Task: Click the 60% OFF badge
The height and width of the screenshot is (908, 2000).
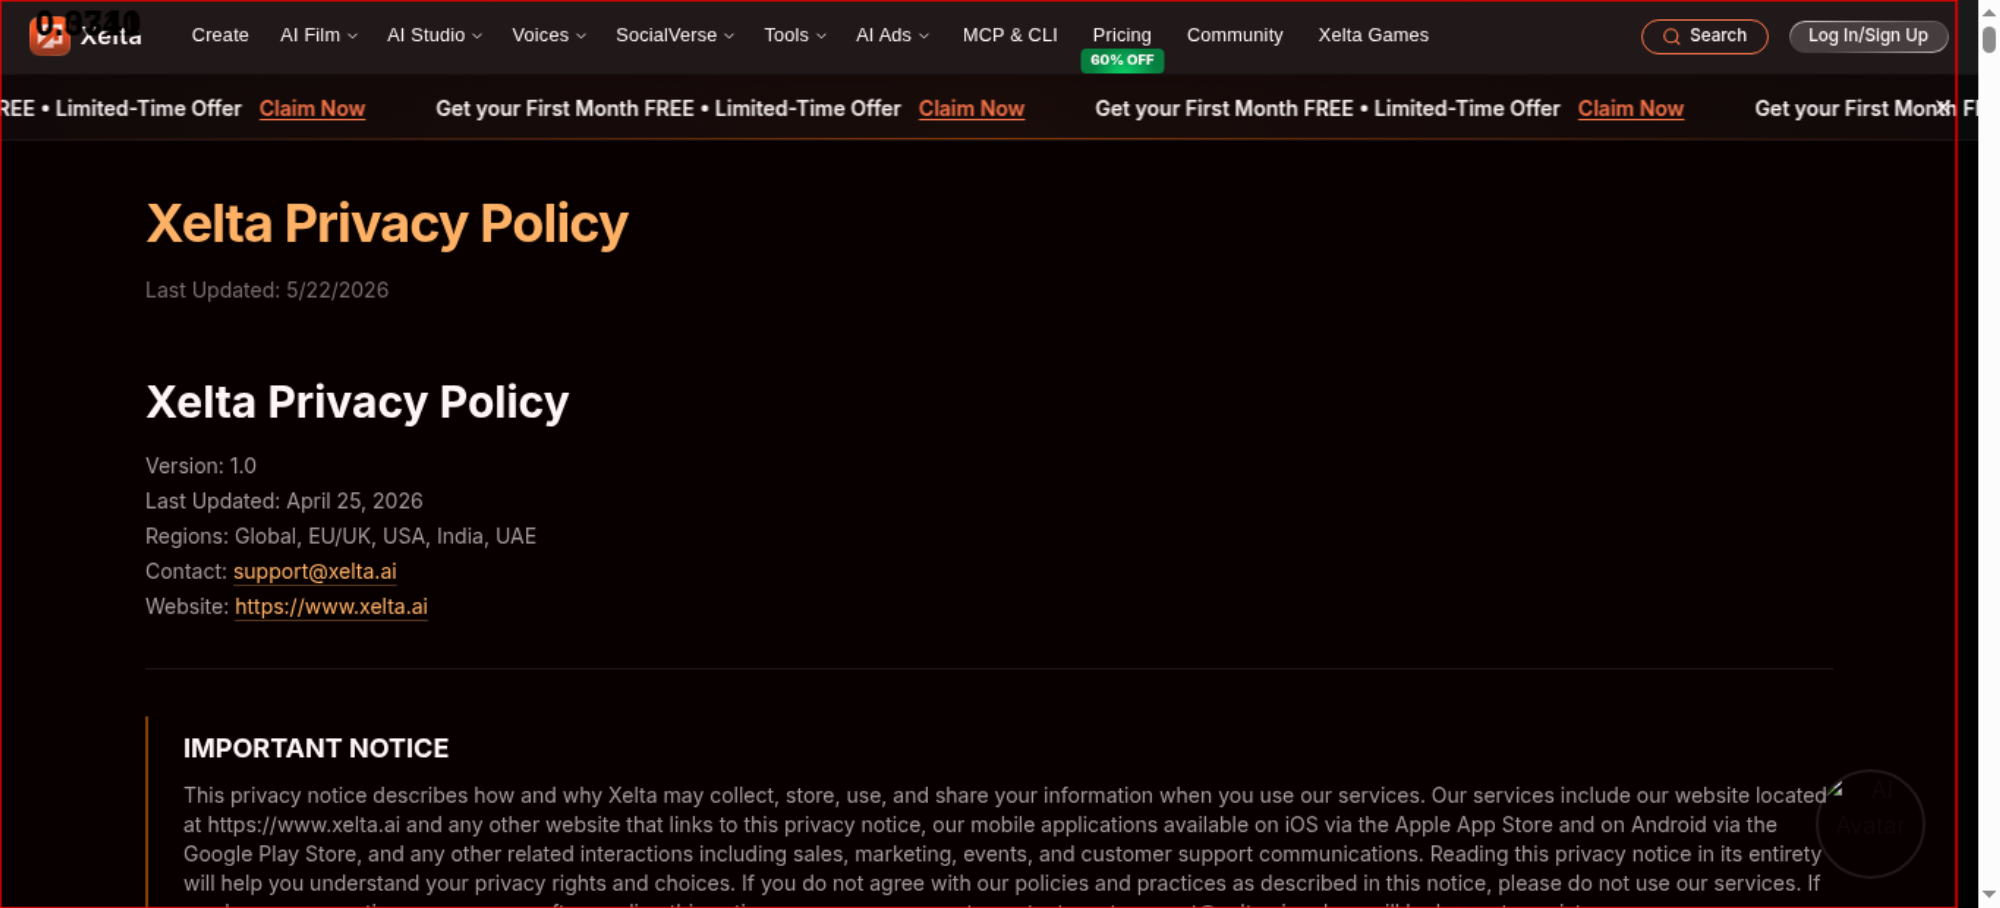Action: tap(1122, 60)
